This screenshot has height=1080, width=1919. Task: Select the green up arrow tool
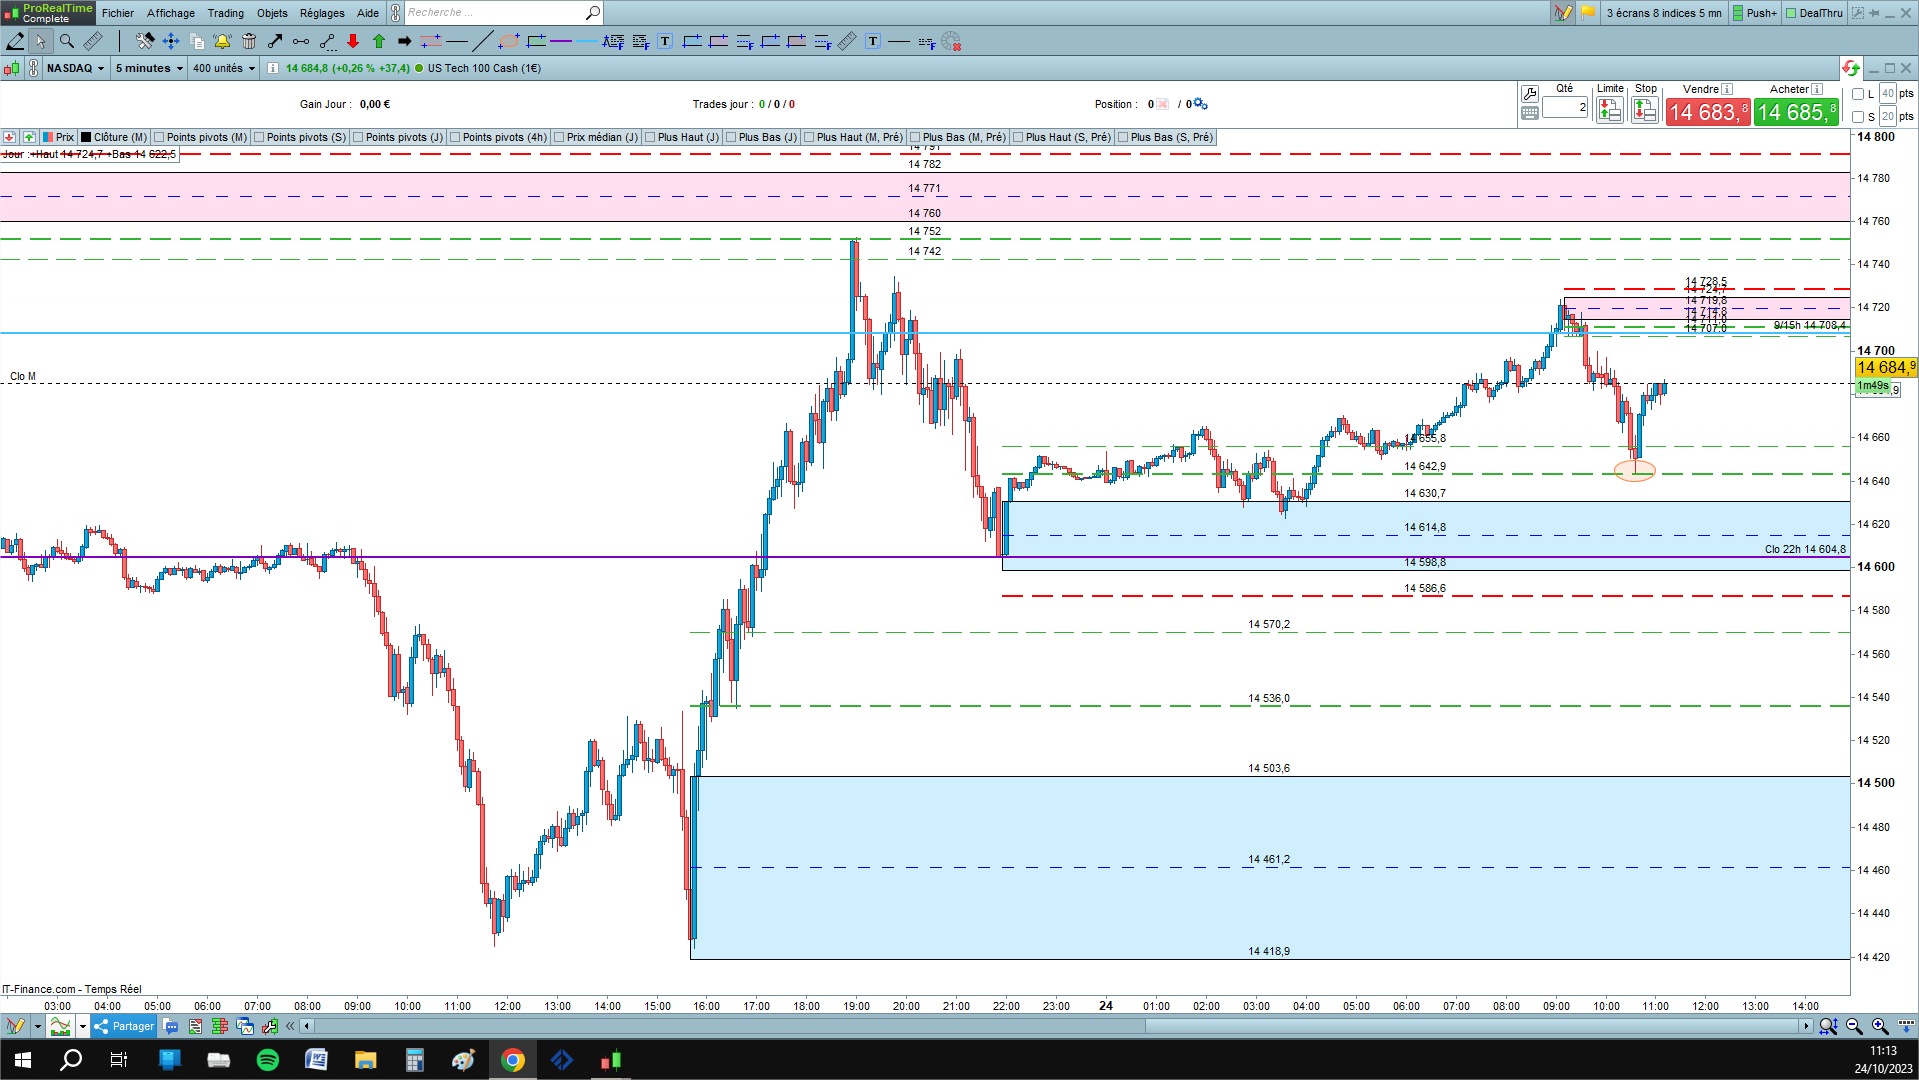[x=379, y=41]
